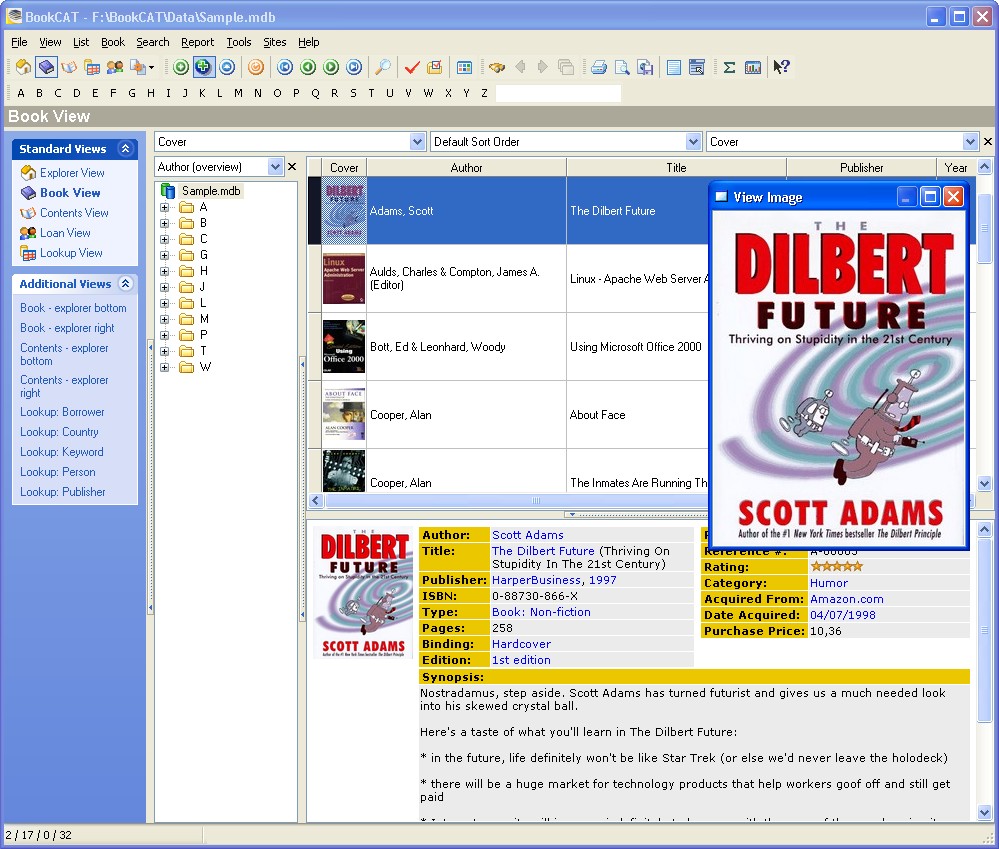Collapse the Standard Views panel
999x849 pixels.
click(x=126, y=149)
